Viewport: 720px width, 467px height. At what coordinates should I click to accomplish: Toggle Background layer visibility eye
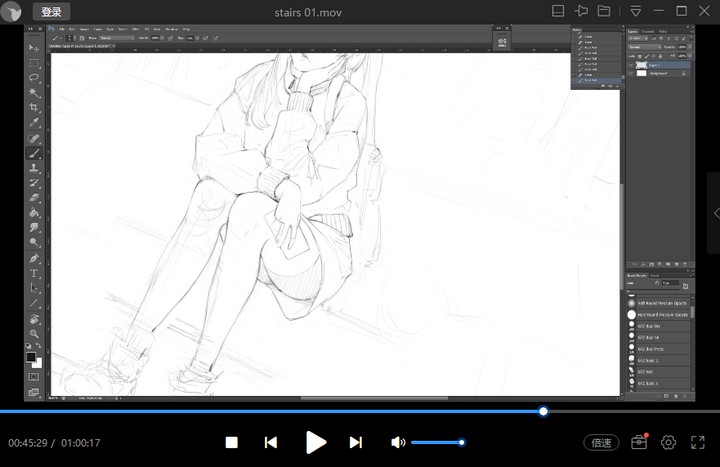(631, 73)
